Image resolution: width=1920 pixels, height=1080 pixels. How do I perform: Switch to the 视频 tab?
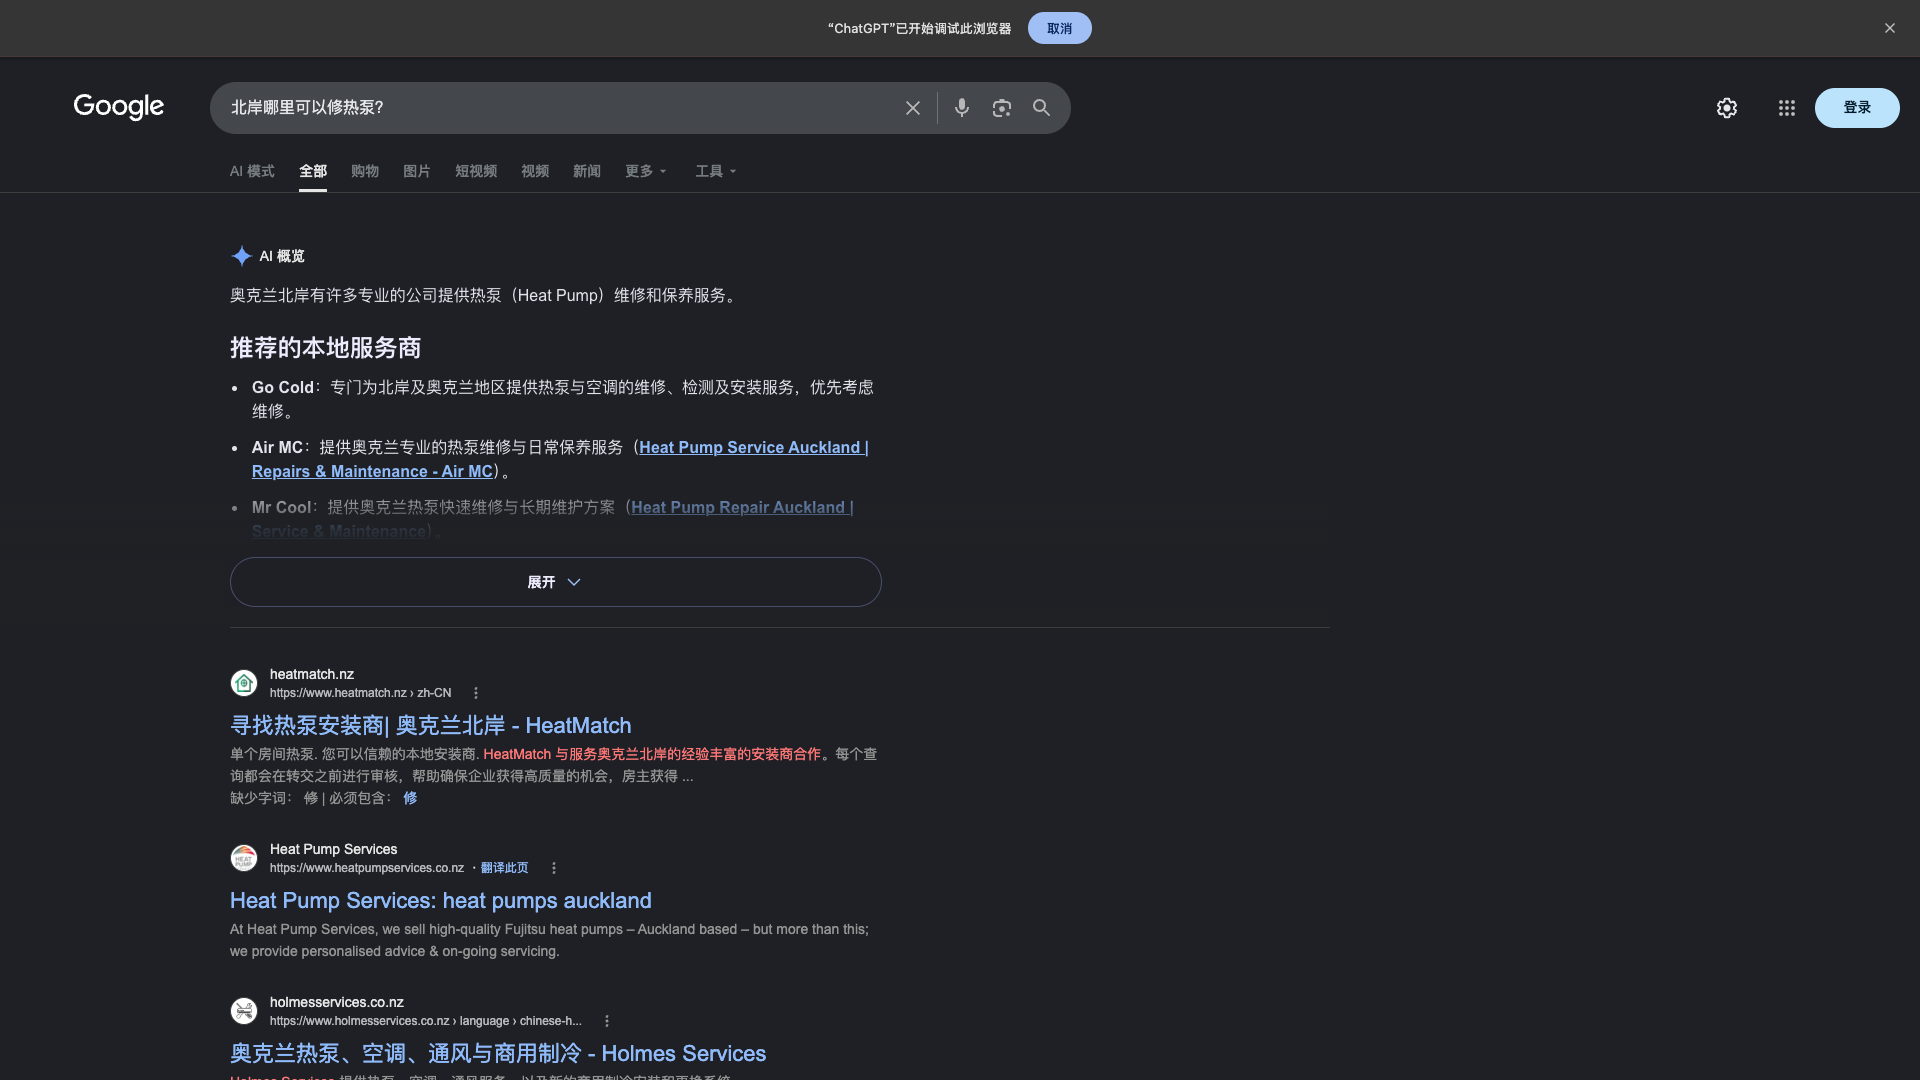pyautogui.click(x=535, y=171)
